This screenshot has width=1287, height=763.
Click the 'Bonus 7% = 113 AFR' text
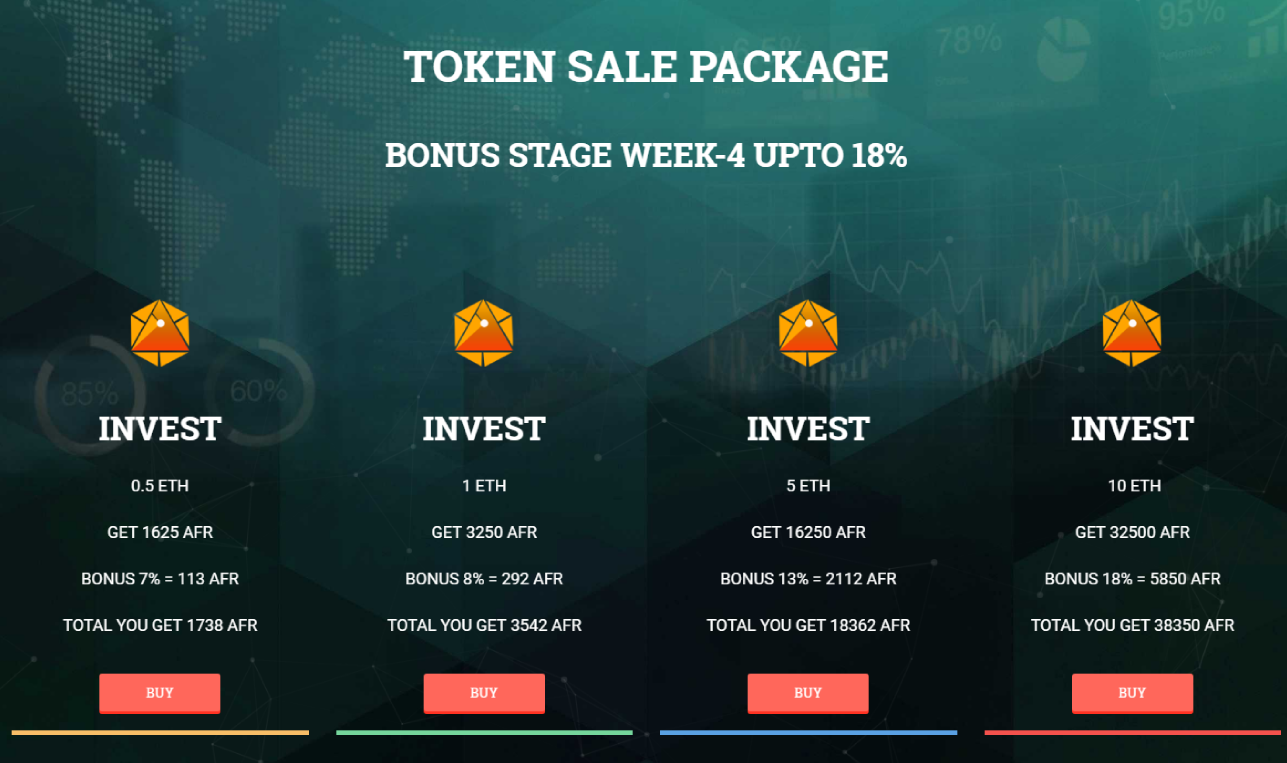pos(160,579)
